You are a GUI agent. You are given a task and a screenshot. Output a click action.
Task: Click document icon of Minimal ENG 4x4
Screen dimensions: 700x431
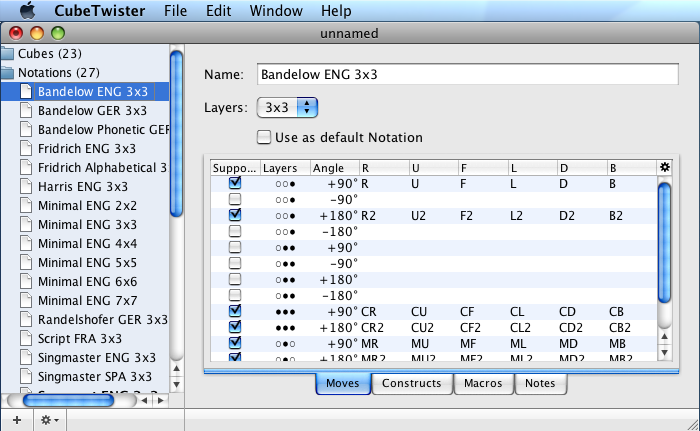26,243
